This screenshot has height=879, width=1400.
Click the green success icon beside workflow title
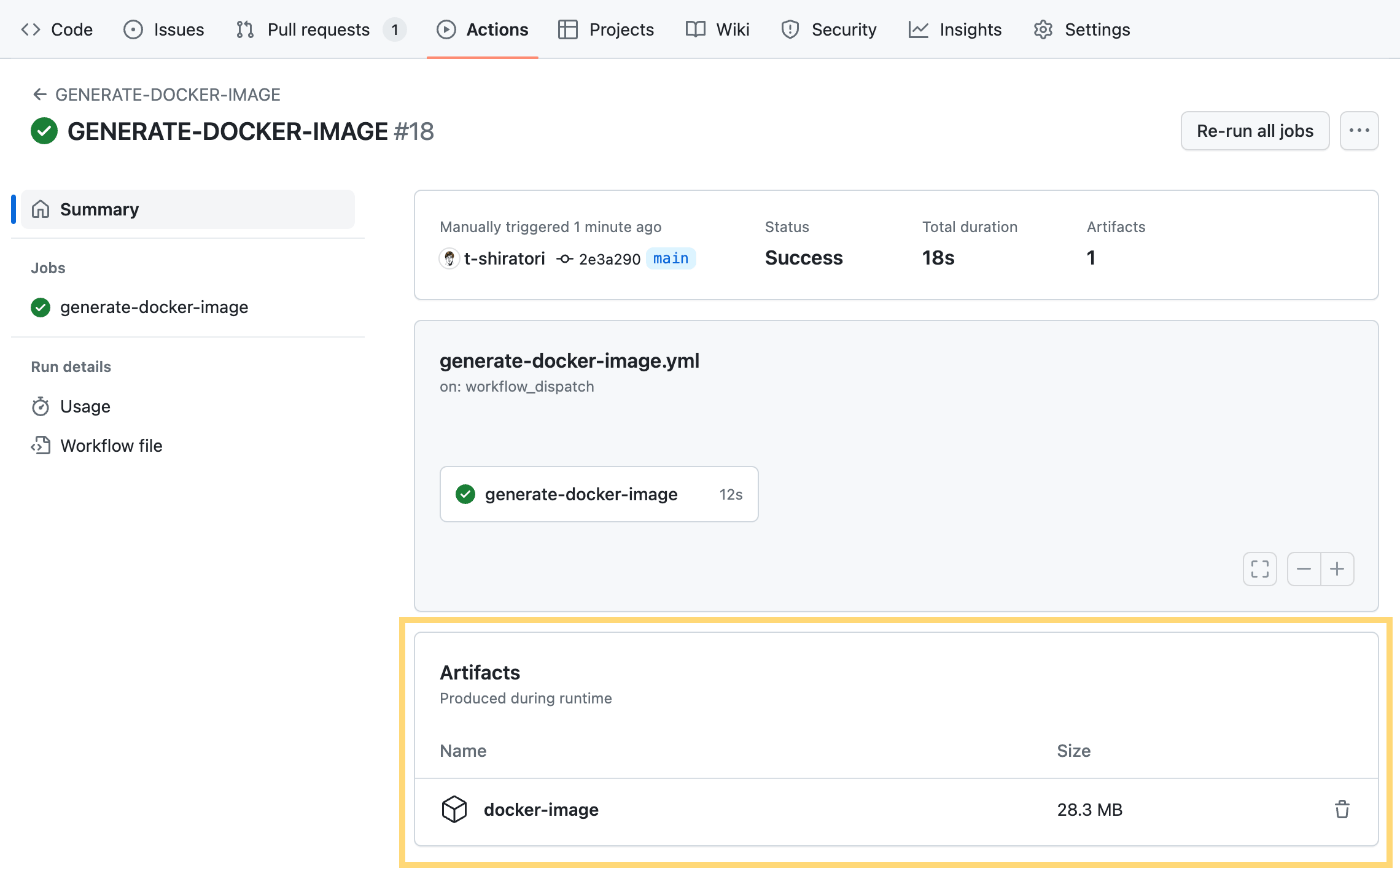[x=44, y=131]
